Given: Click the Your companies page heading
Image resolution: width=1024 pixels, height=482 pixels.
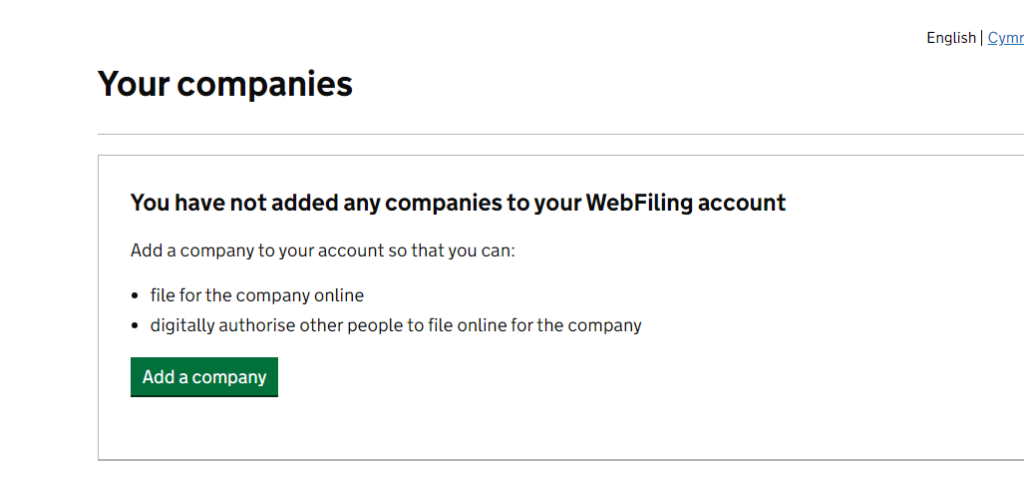Looking at the screenshot, I should (x=225, y=84).
